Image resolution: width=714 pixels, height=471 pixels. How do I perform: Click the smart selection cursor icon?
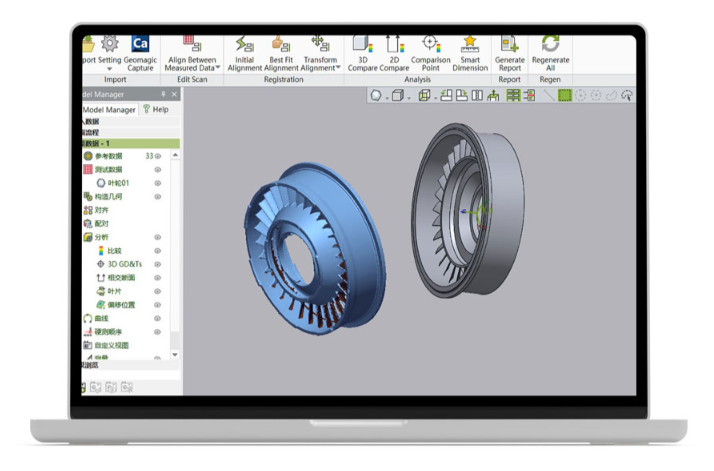point(627,95)
